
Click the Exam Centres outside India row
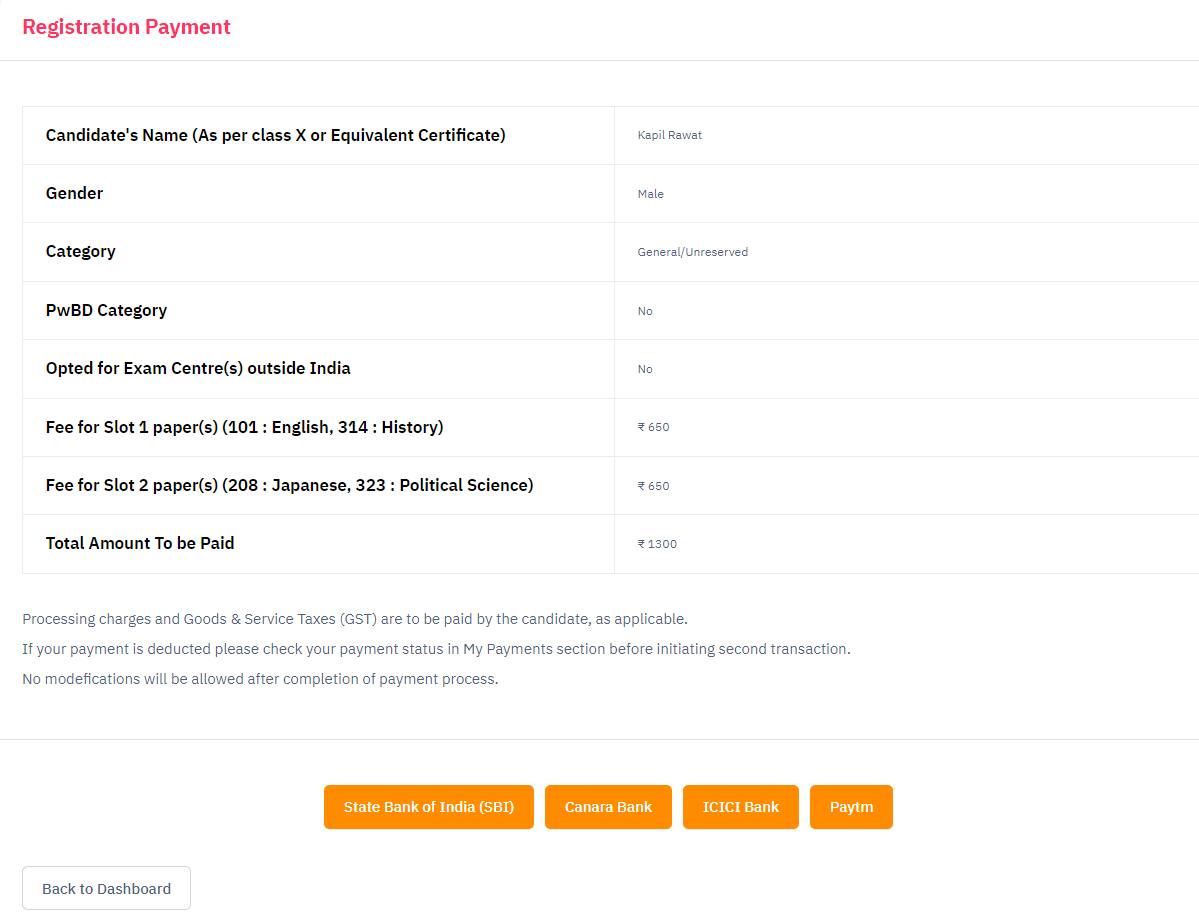coord(197,368)
